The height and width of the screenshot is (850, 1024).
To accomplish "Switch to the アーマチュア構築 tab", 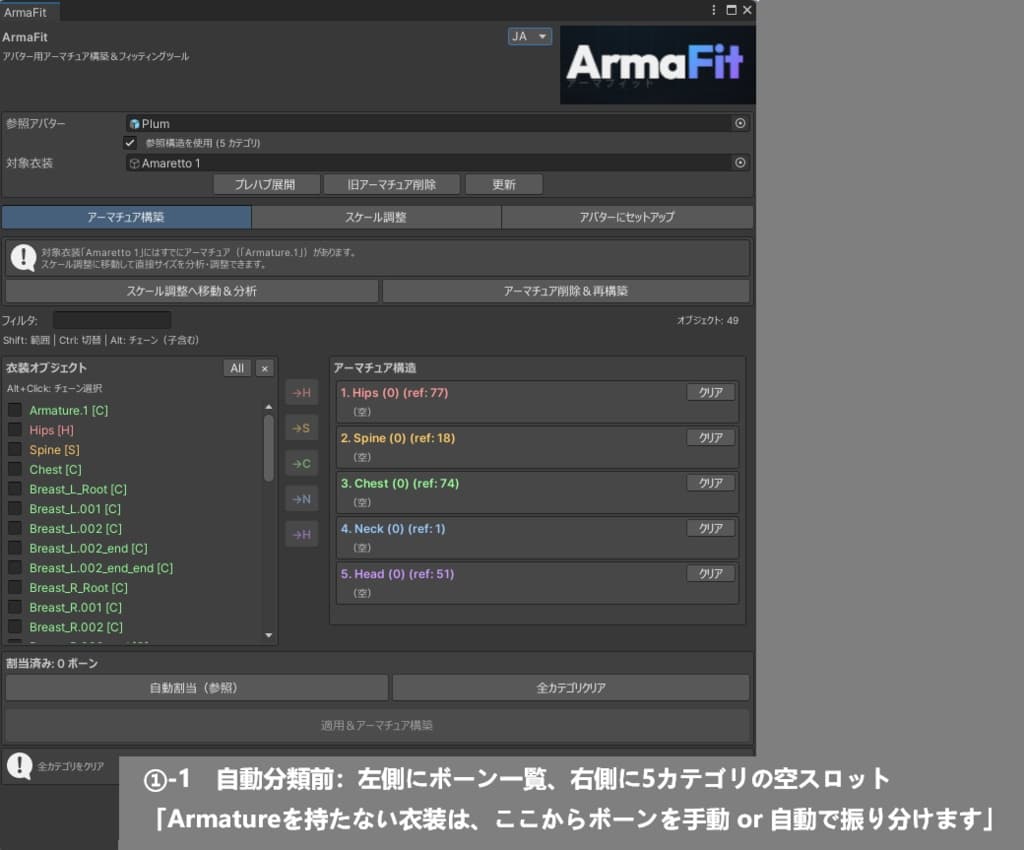I will [x=126, y=217].
